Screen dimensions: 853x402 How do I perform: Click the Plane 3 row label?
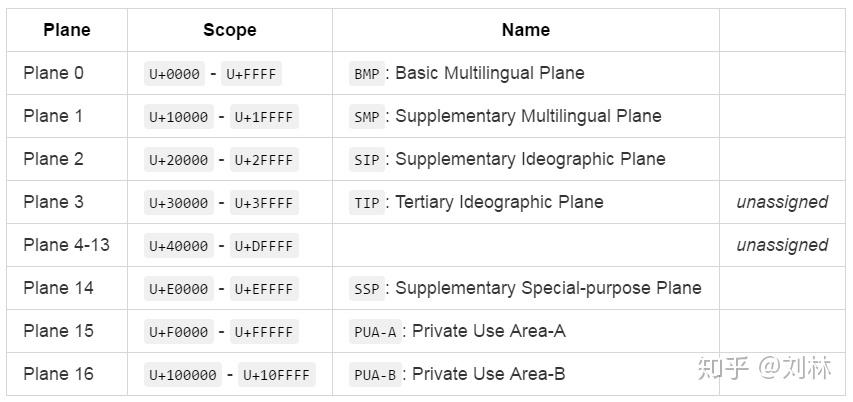[53, 202]
